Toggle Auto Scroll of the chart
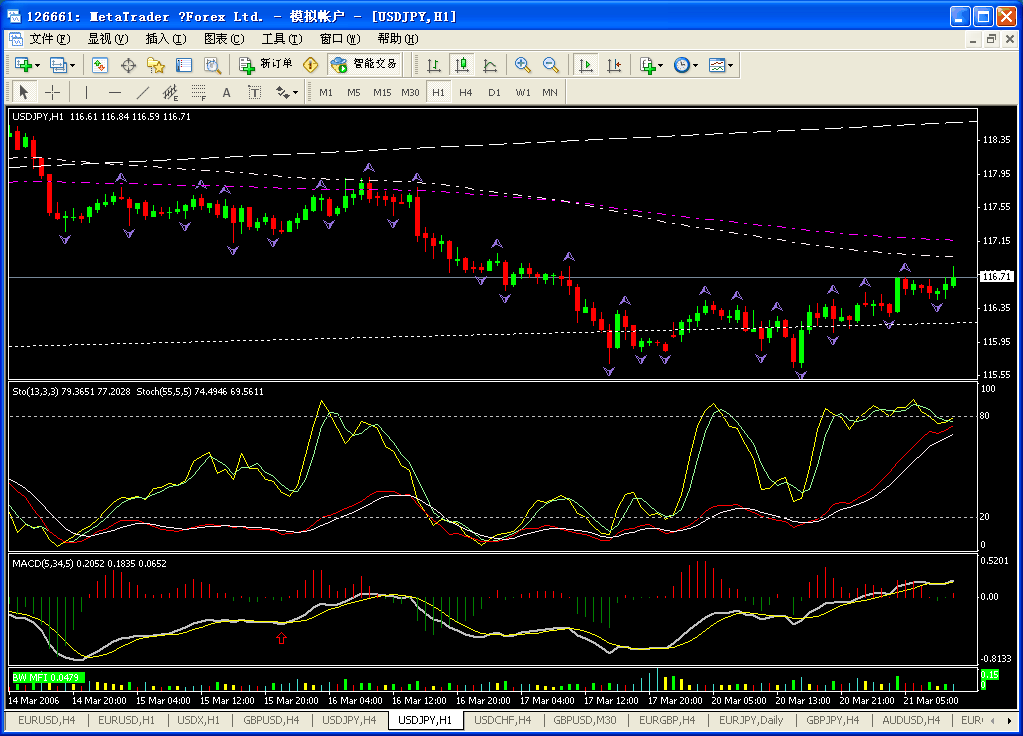This screenshot has height=736, width=1023. (x=586, y=65)
